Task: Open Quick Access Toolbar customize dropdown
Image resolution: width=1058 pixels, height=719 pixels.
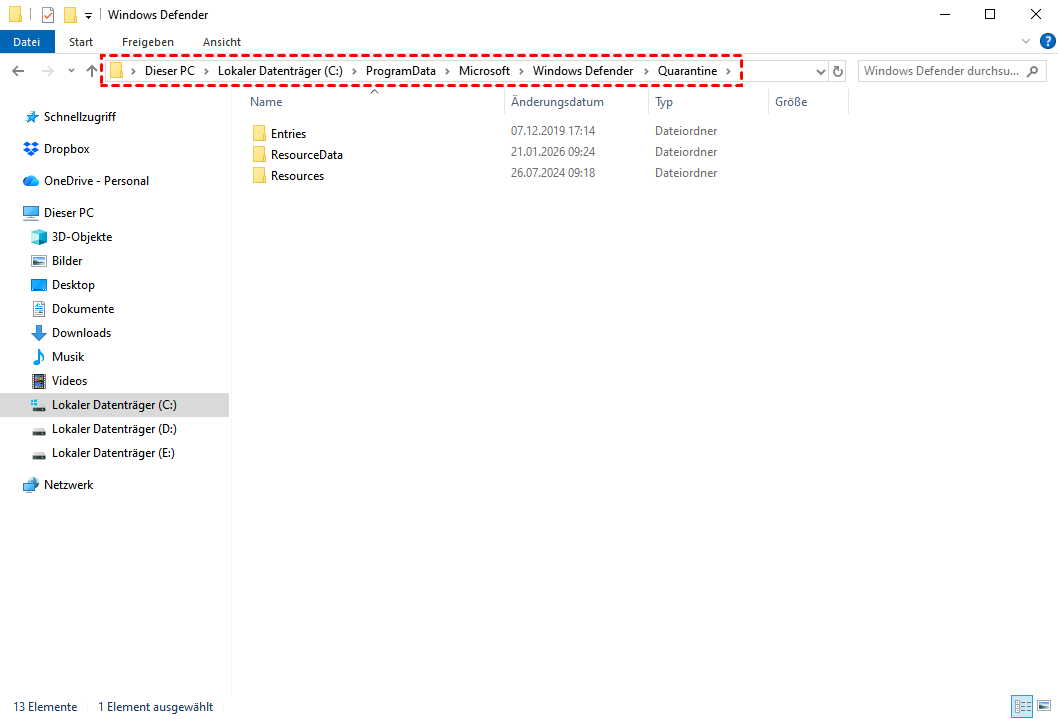Action: (88, 15)
